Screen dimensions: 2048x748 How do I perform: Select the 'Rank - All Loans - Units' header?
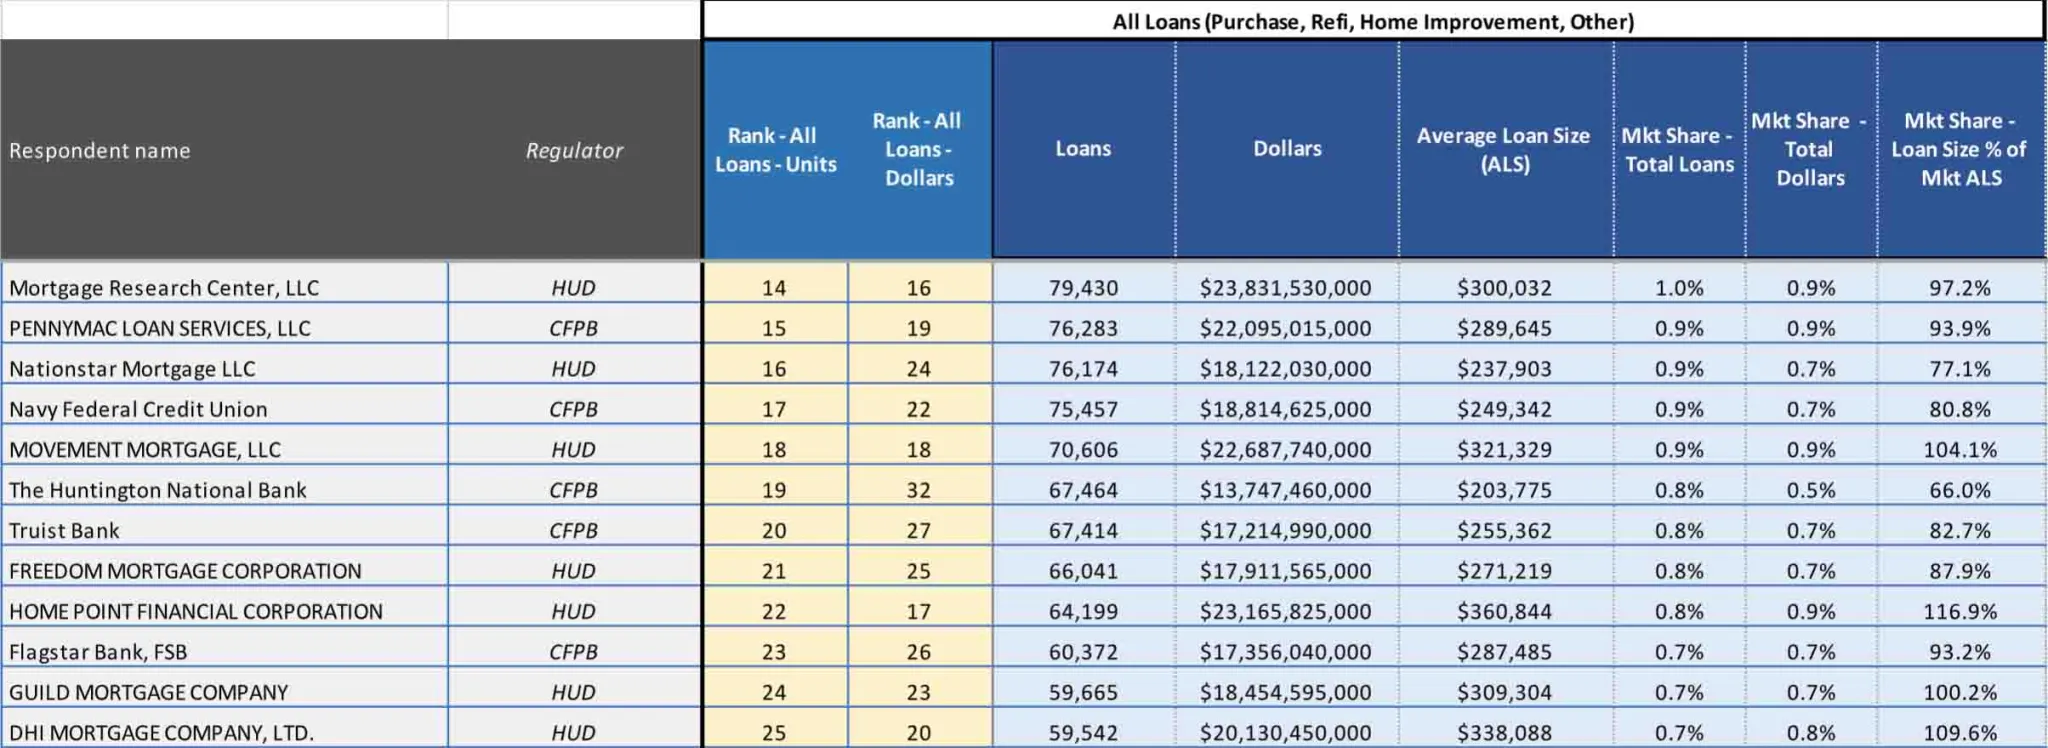point(775,150)
